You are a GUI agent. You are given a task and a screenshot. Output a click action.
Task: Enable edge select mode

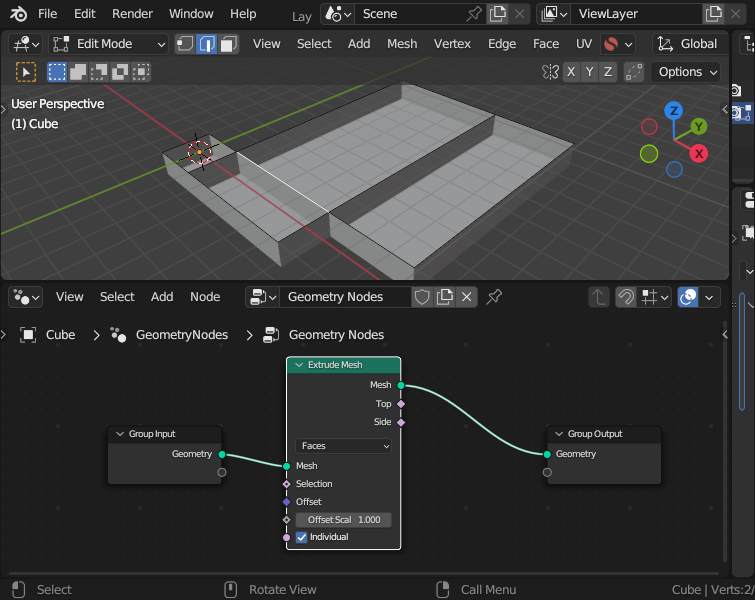point(207,44)
